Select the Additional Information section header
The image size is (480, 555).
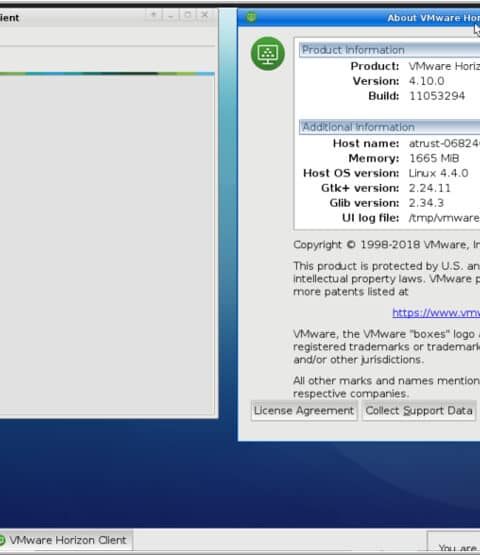point(389,127)
